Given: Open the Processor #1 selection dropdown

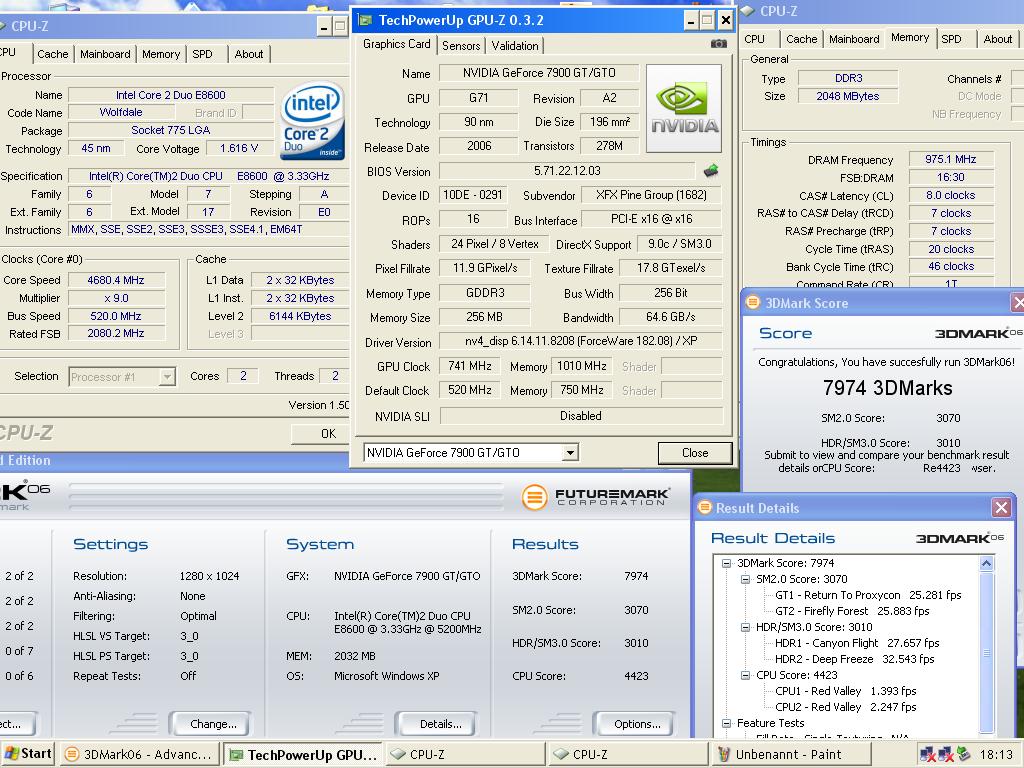Looking at the screenshot, I should 167,377.
